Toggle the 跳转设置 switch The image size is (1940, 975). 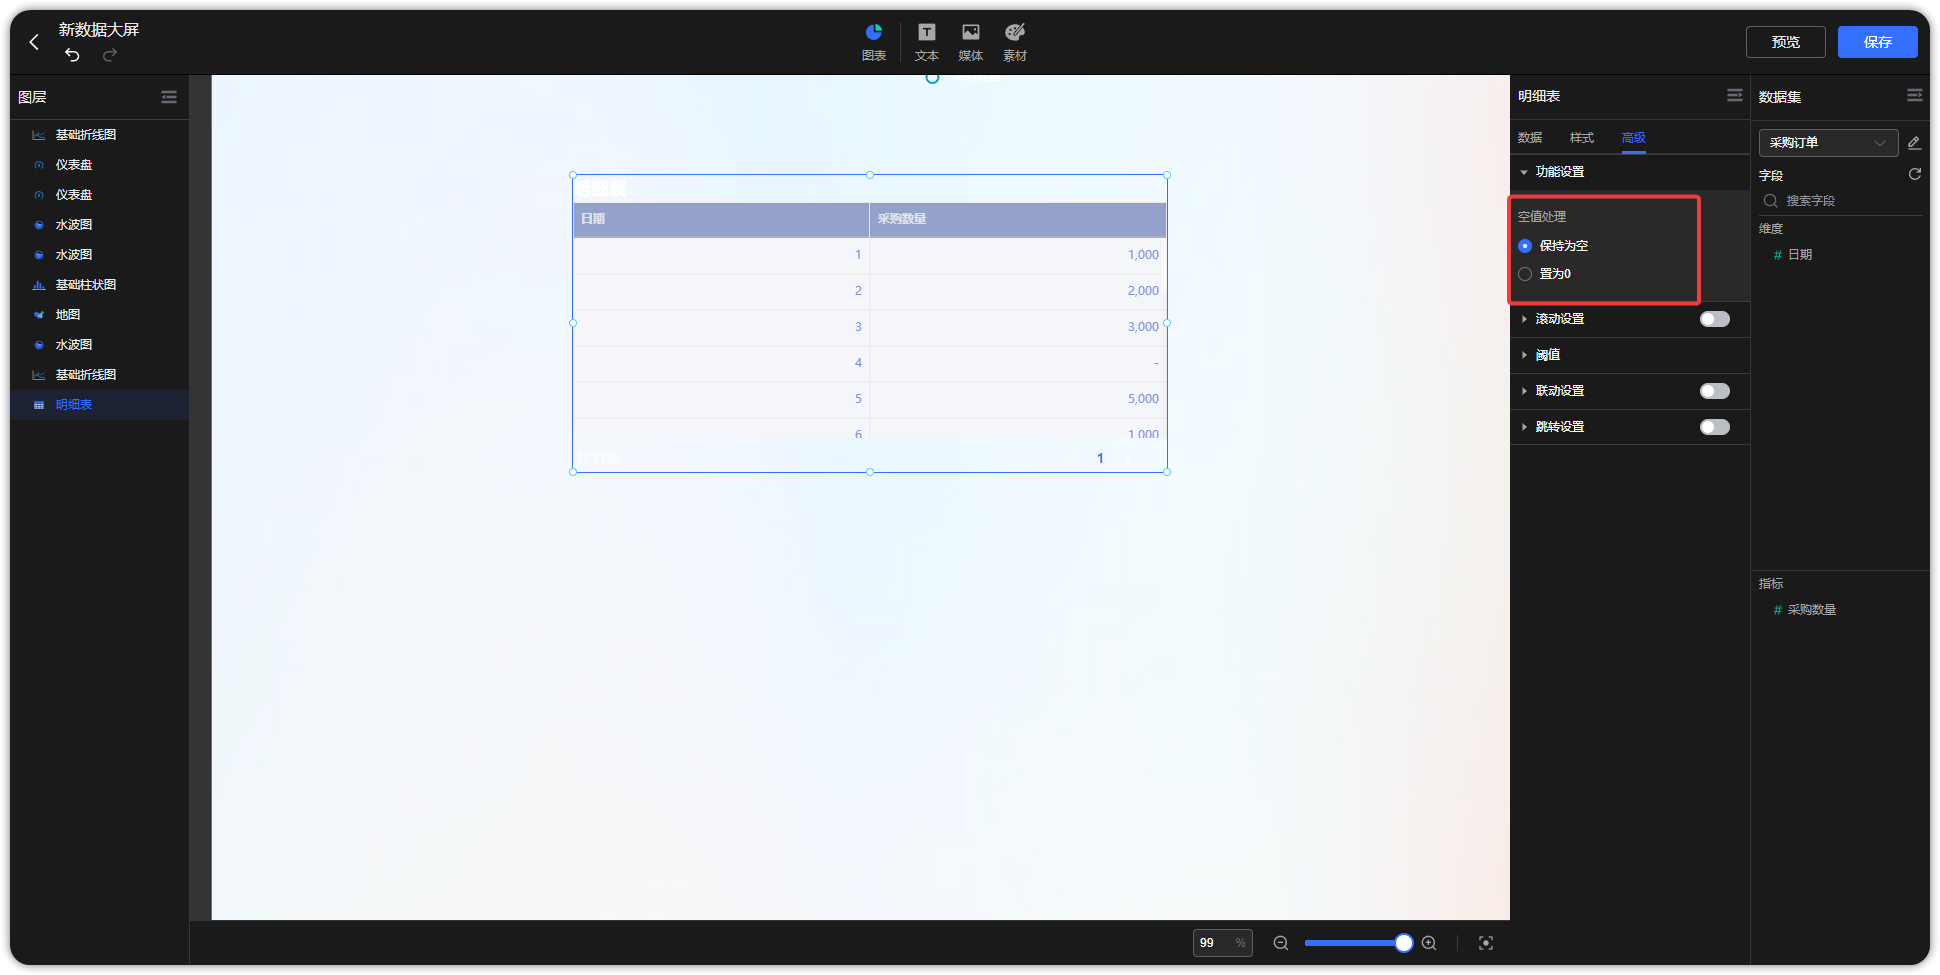1714,427
